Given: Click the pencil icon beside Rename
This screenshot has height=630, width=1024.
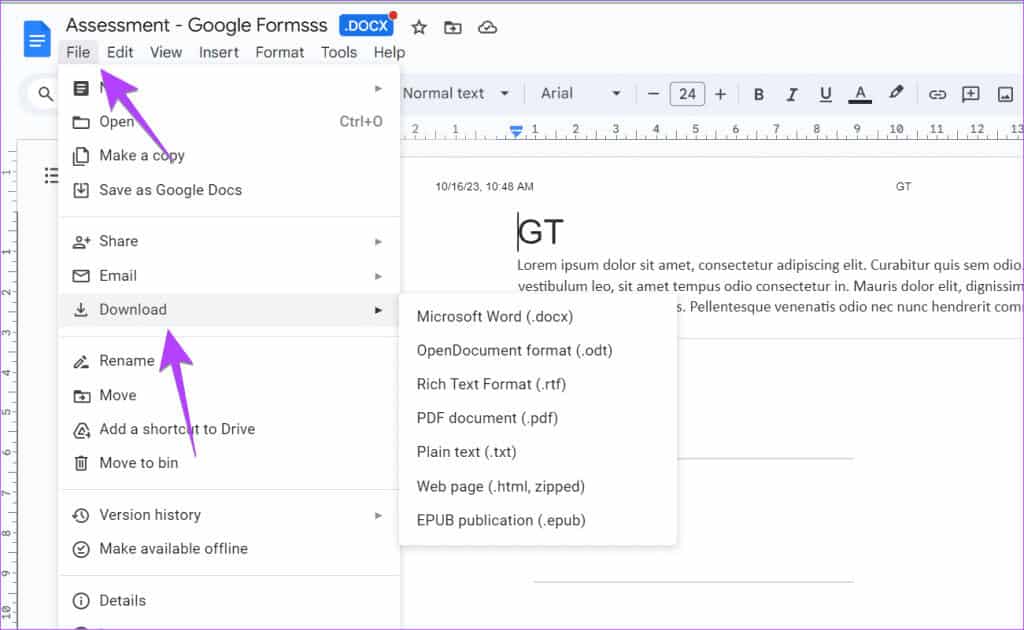Looking at the screenshot, I should [81, 362].
